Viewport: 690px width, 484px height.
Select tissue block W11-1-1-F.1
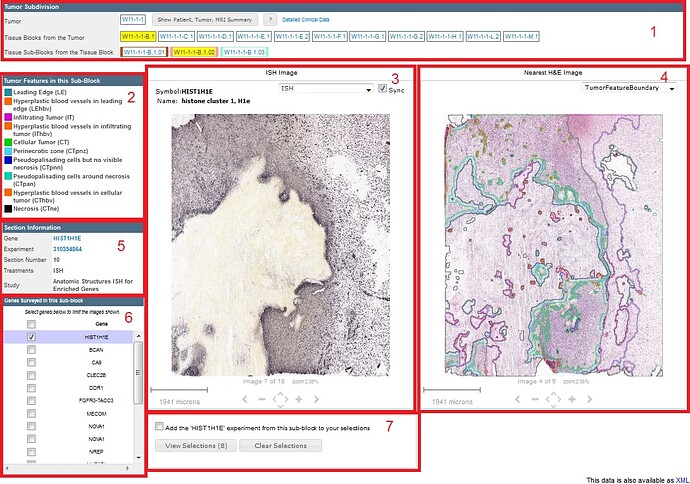coord(330,37)
